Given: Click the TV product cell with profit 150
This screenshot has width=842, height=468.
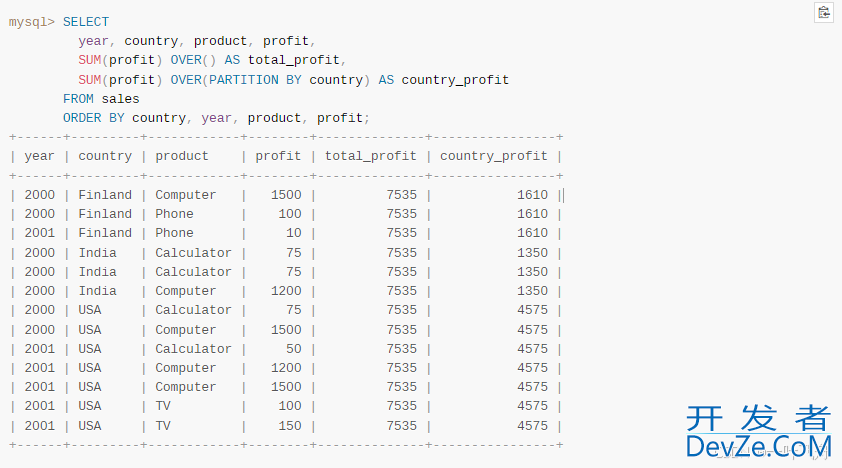Looking at the screenshot, I should click(163, 426).
